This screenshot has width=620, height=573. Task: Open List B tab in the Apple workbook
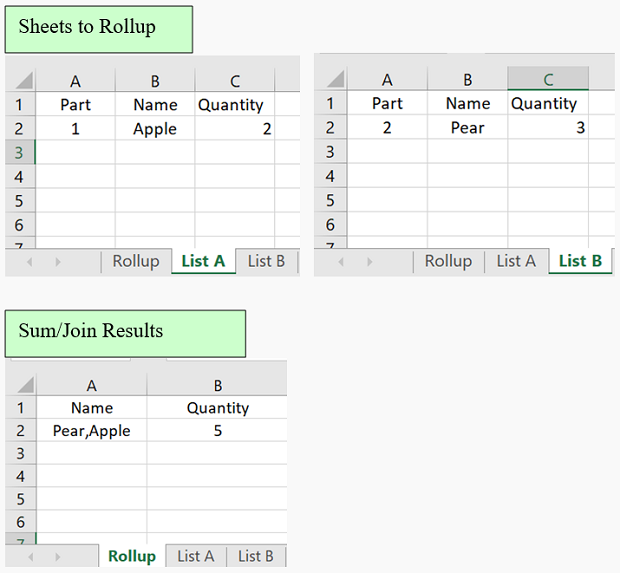pyautogui.click(x=266, y=261)
